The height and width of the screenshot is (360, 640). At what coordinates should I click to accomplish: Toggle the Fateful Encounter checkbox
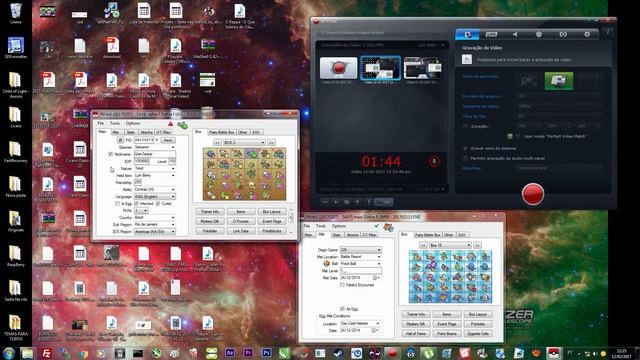(x=342, y=285)
